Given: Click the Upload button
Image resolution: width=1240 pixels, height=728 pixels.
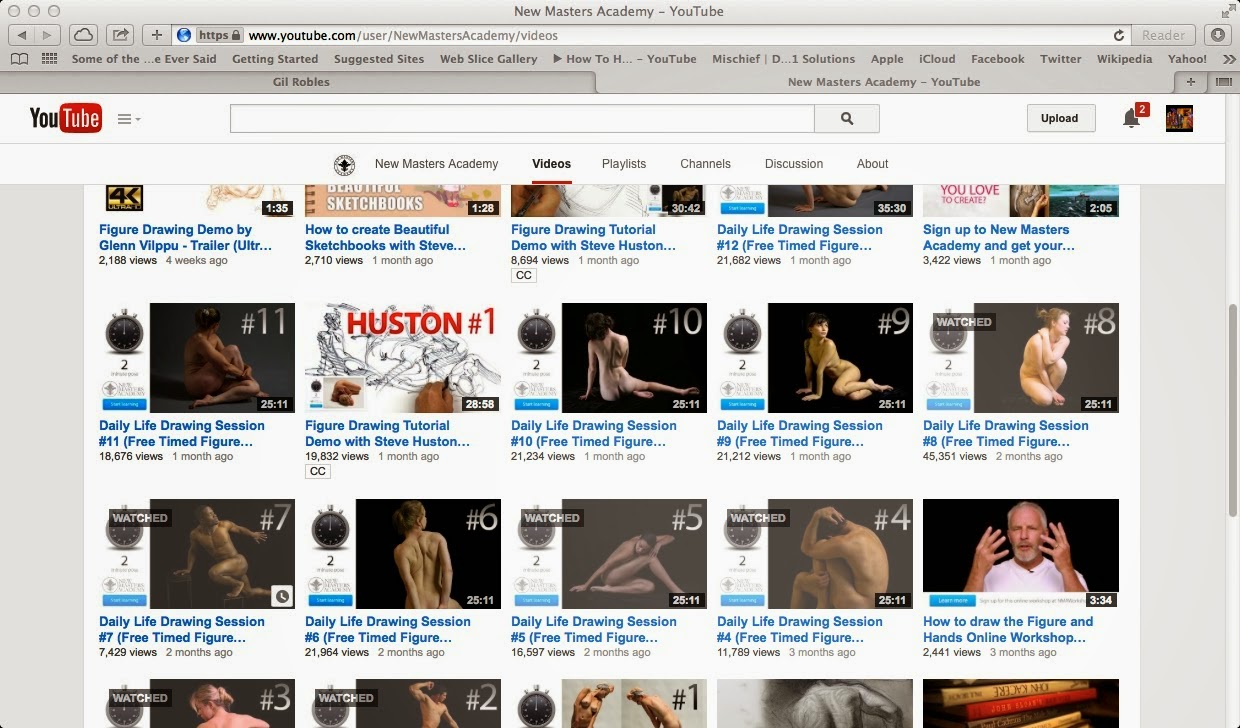Looking at the screenshot, I should 1059,118.
